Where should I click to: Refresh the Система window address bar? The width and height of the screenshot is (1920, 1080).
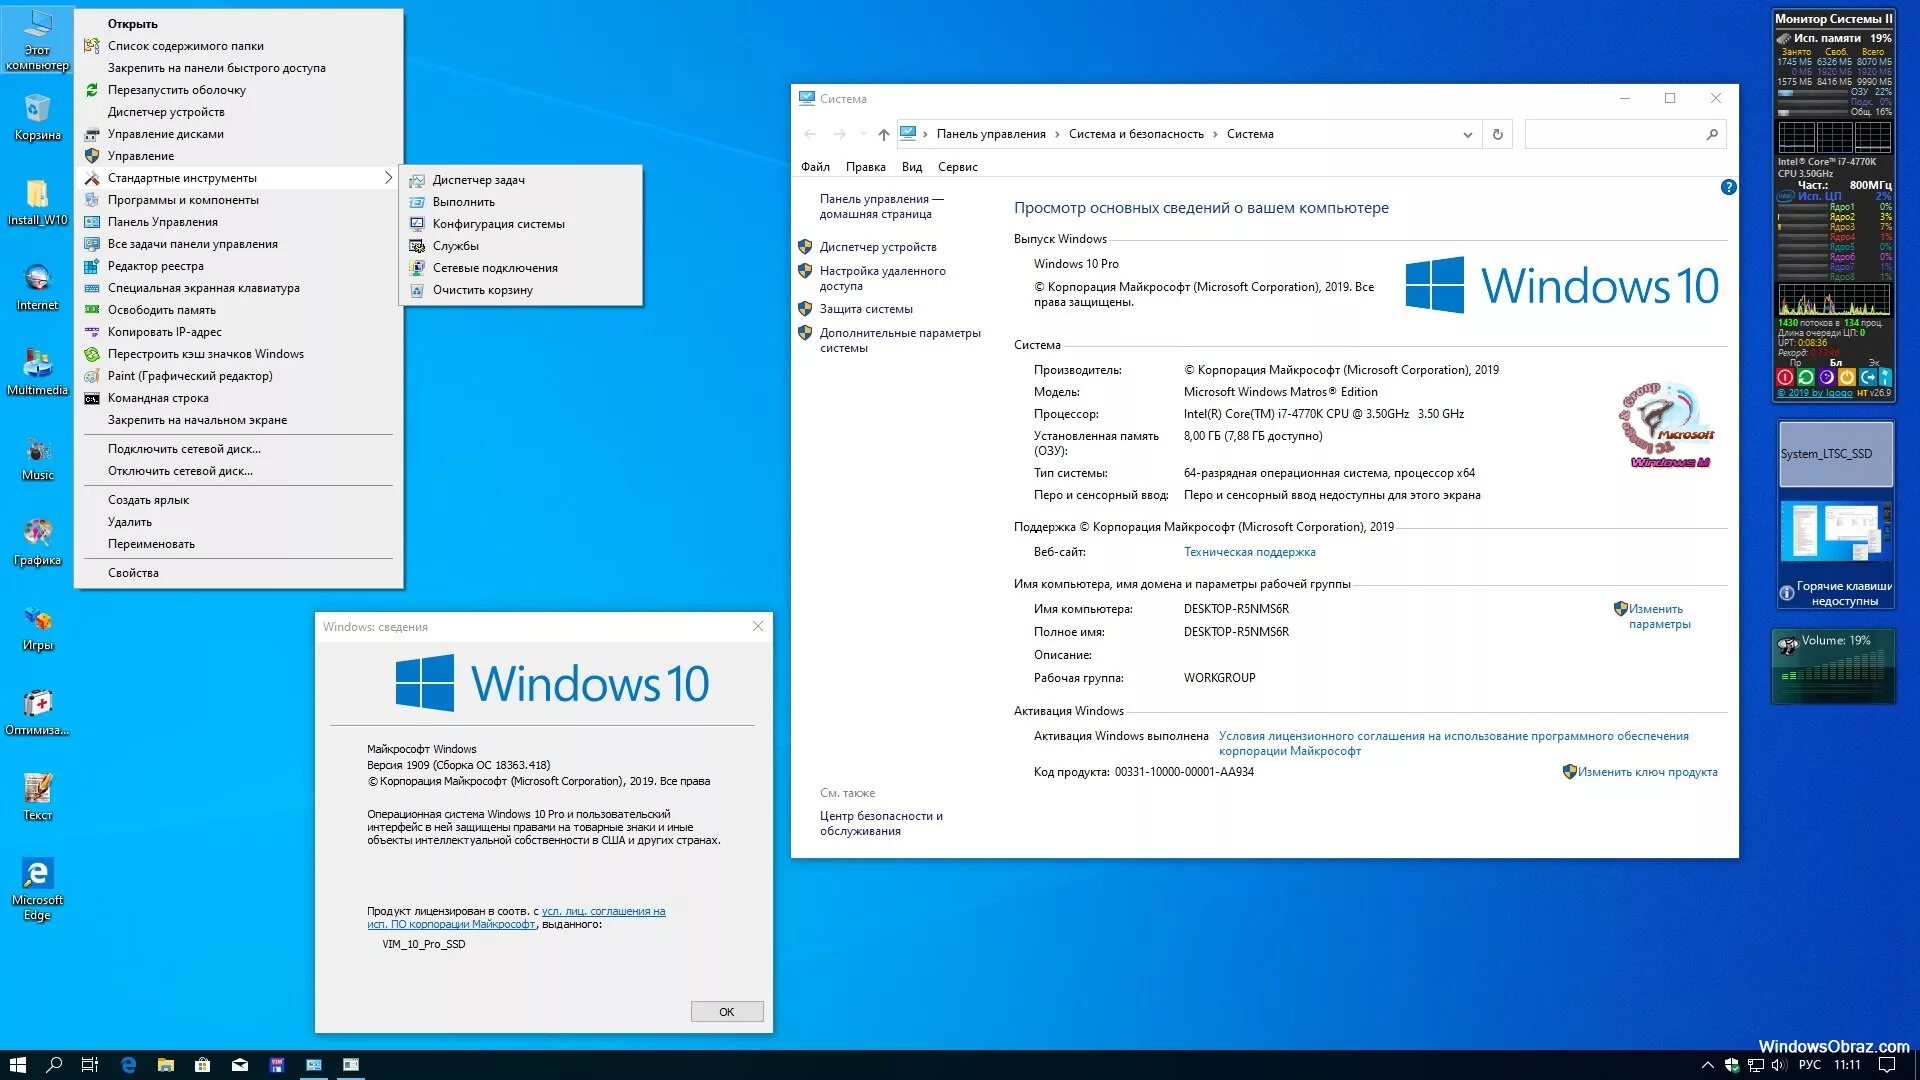pos(1497,134)
